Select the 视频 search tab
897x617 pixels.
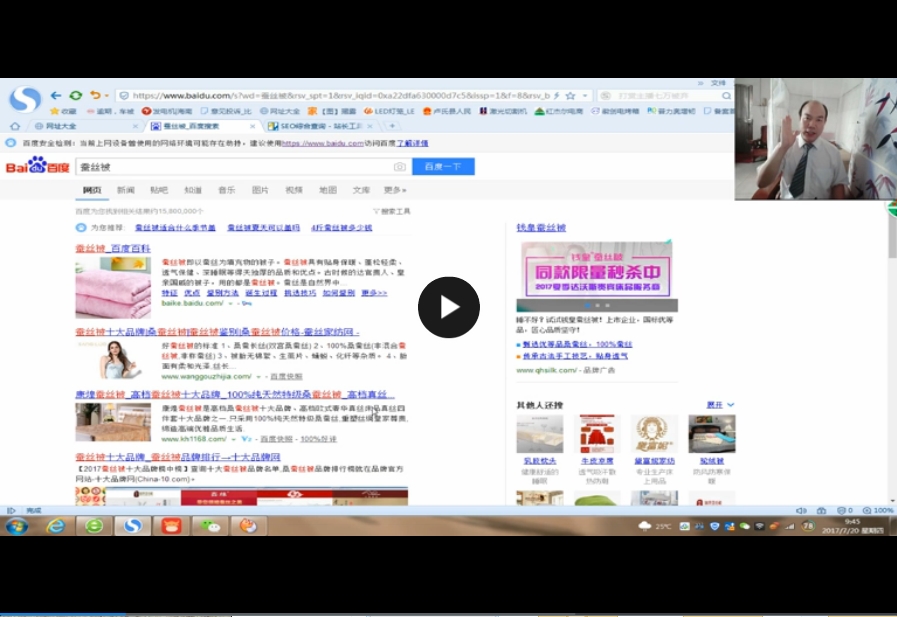coord(294,190)
